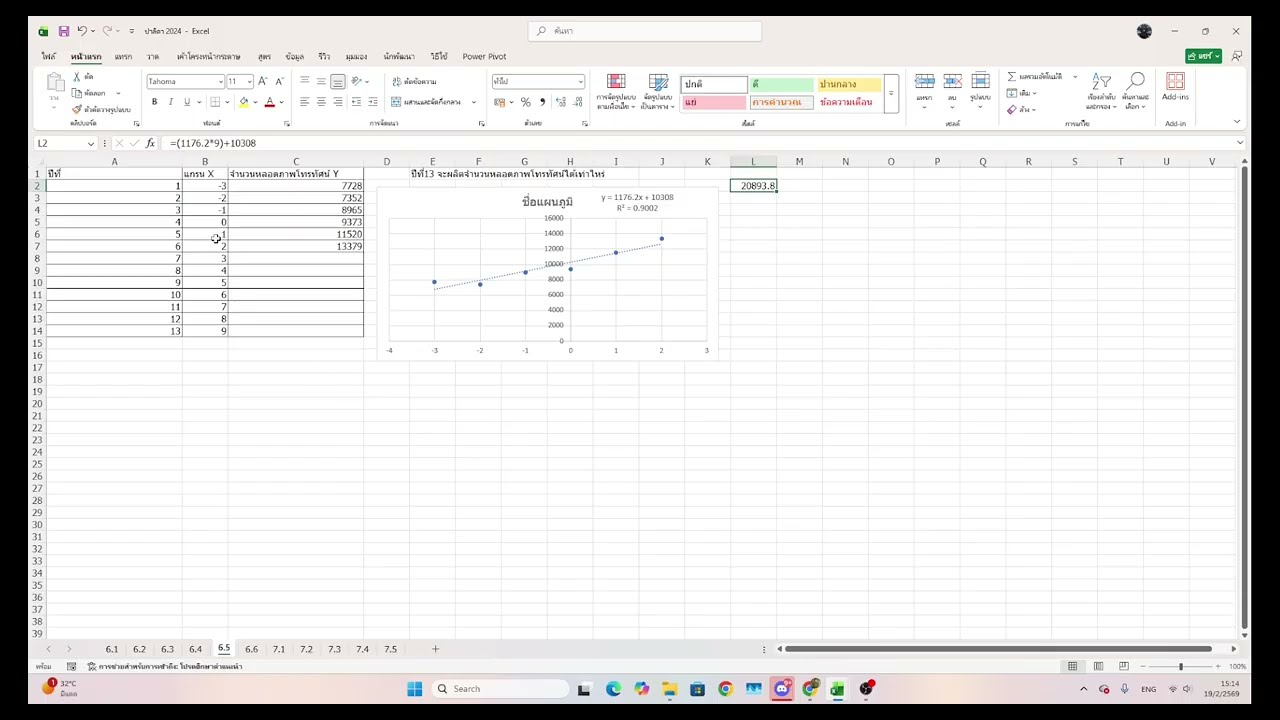The height and width of the screenshot is (720, 1280).
Task: Apply percent style icon
Action: [x=526, y=102]
